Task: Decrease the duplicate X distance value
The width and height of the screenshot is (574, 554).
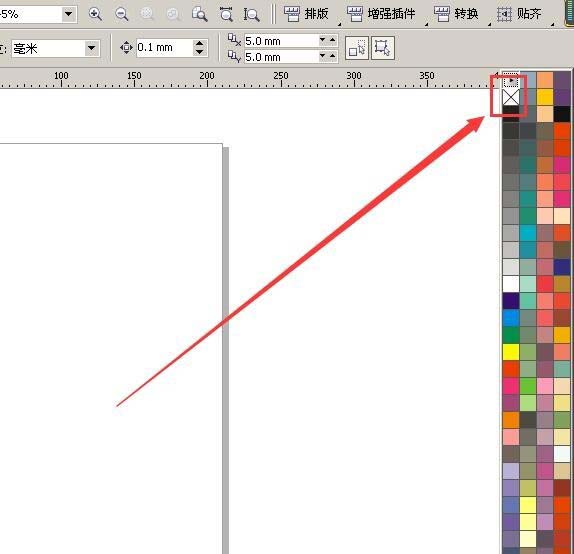Action: pos(323,39)
